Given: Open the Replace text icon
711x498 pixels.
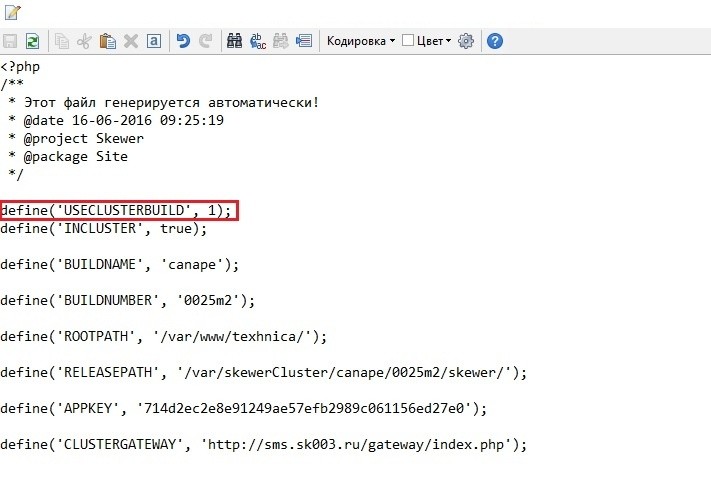Looking at the screenshot, I should [x=258, y=41].
